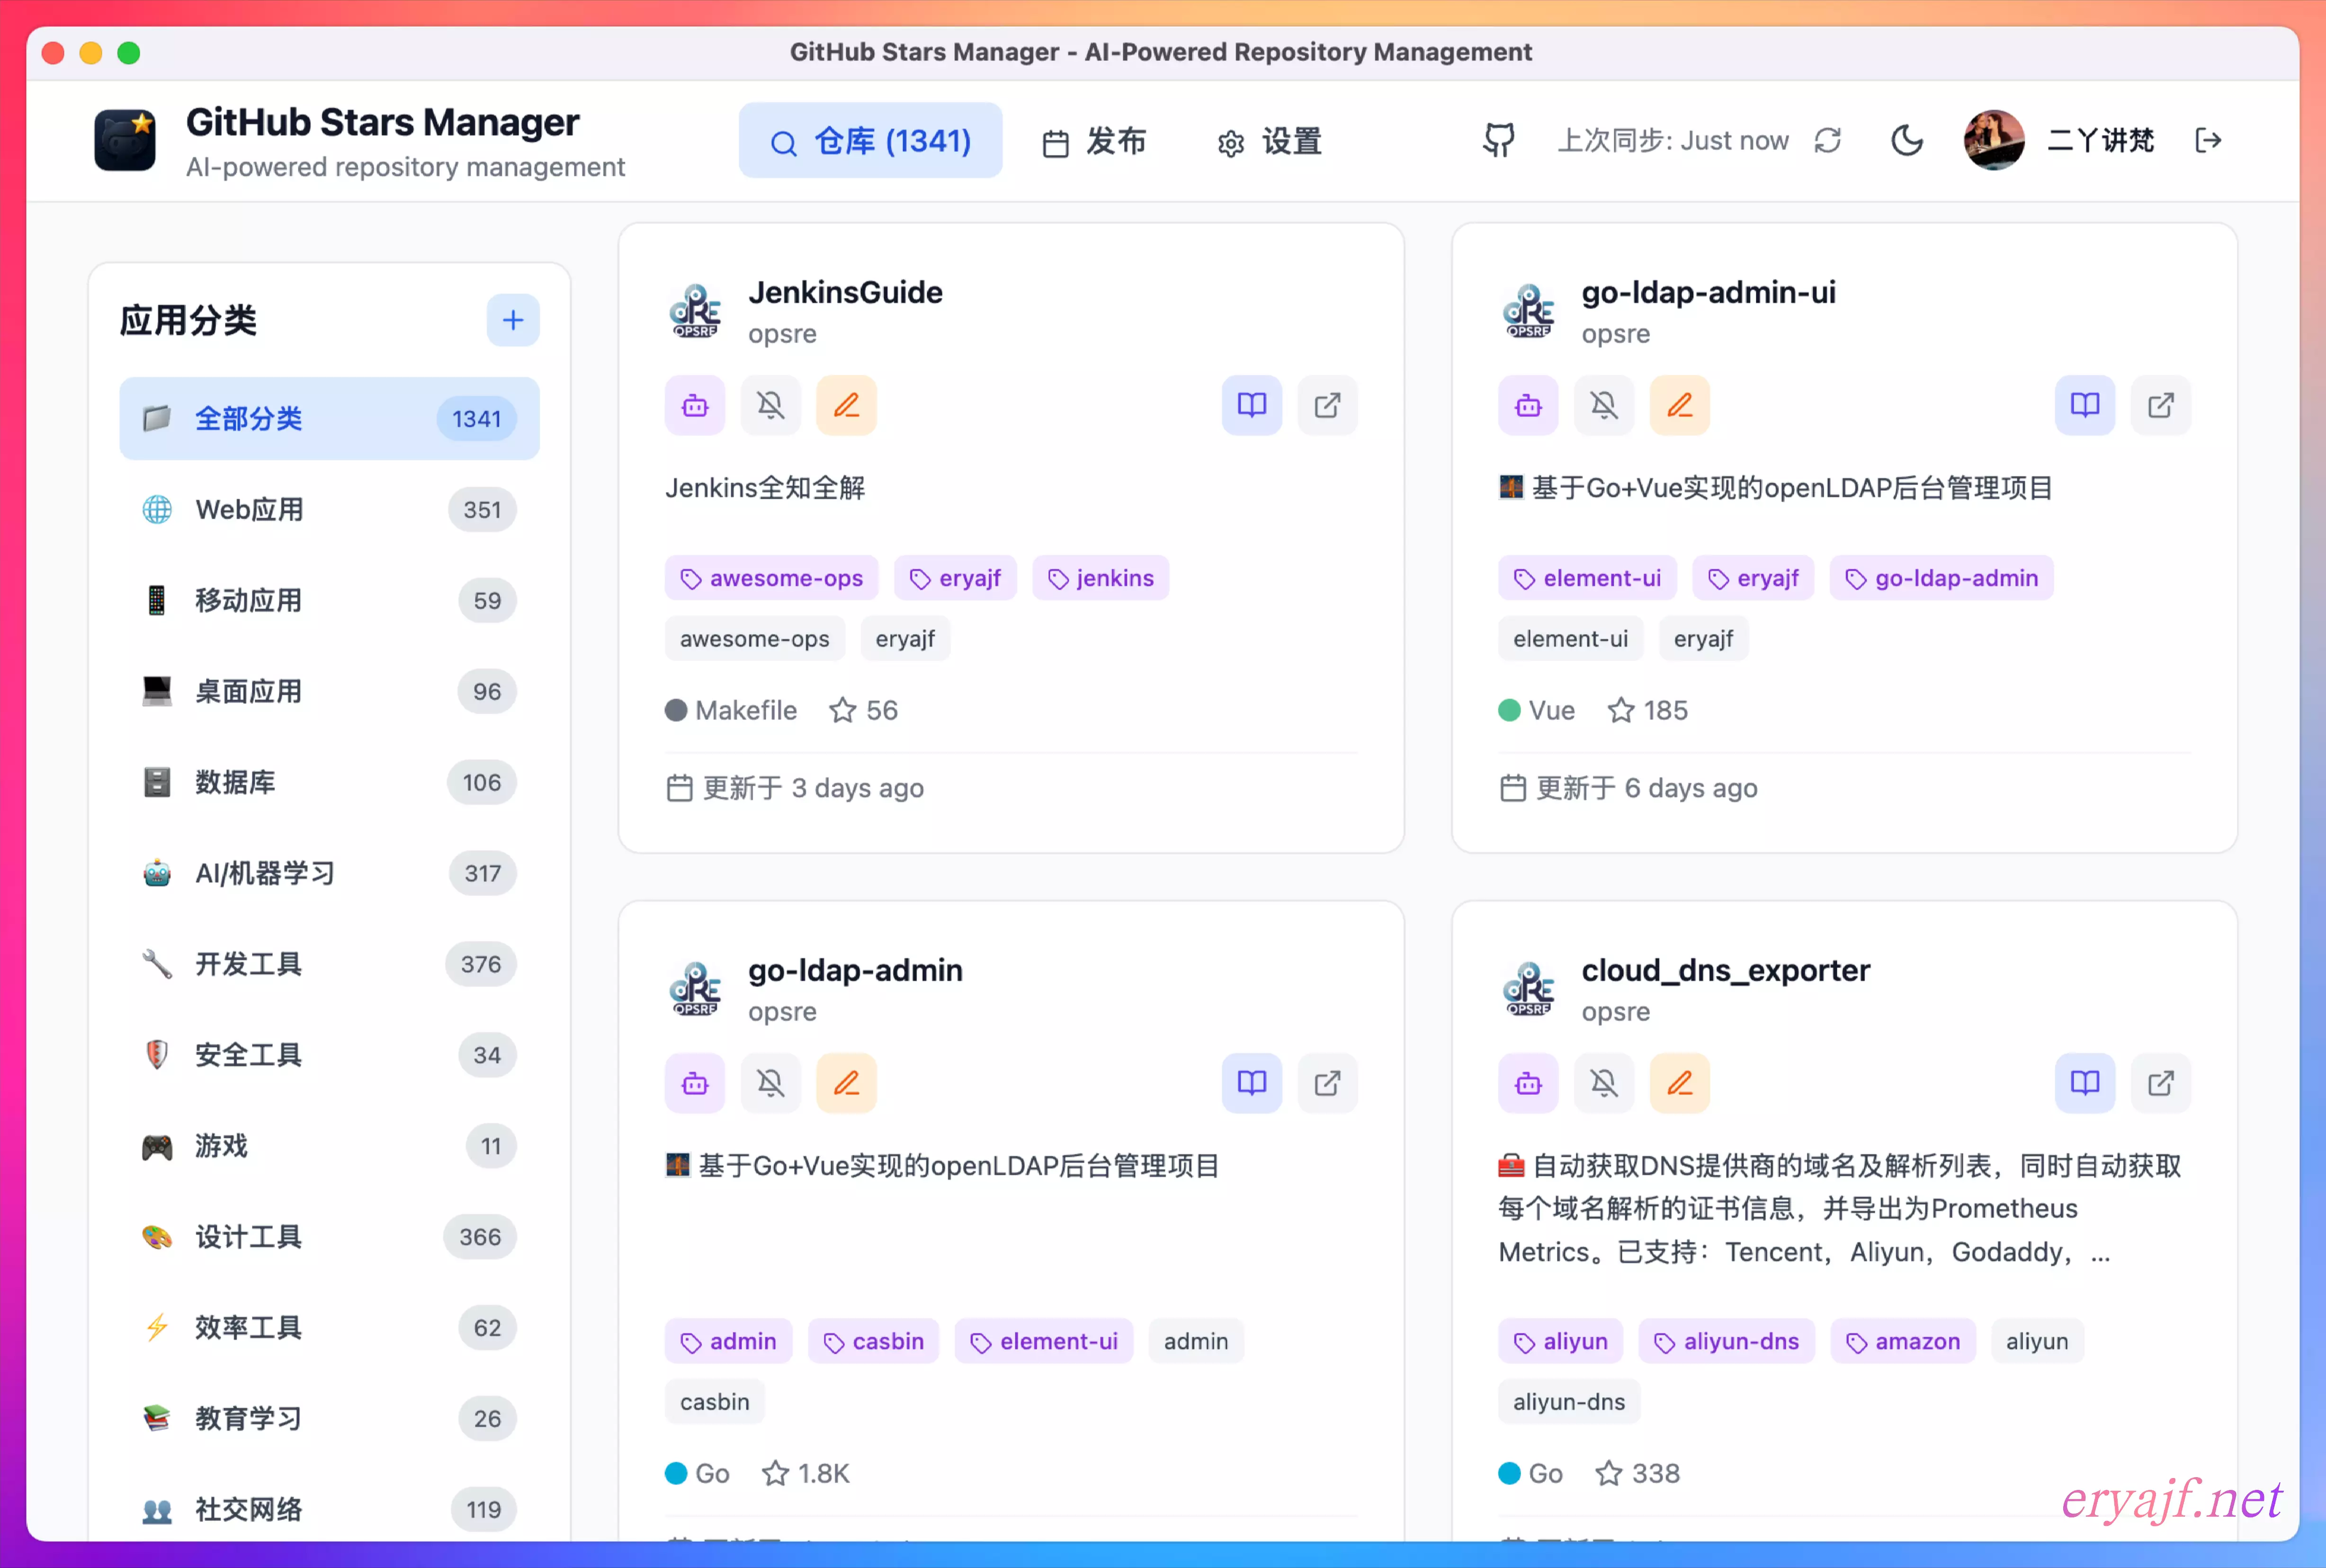2326x1568 pixels.
Task: Click the purple awesome-ops tag
Action: pyautogui.click(x=771, y=579)
